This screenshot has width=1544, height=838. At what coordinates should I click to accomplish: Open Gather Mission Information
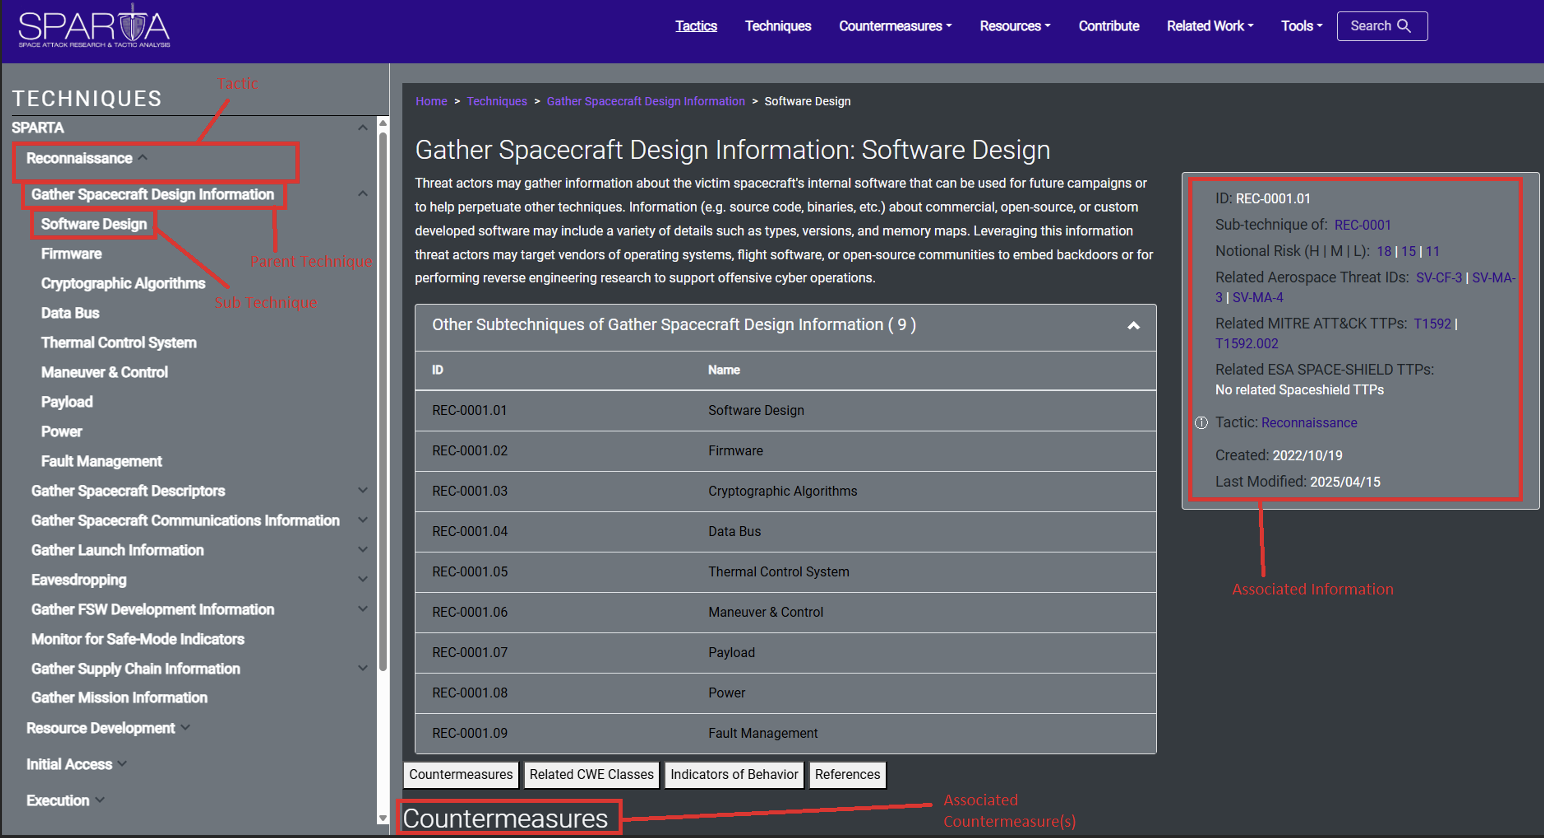click(119, 698)
